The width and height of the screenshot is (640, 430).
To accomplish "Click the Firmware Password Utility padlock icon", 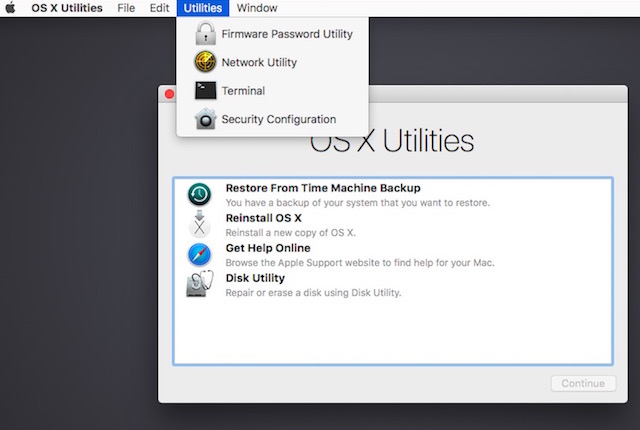I will (x=205, y=34).
